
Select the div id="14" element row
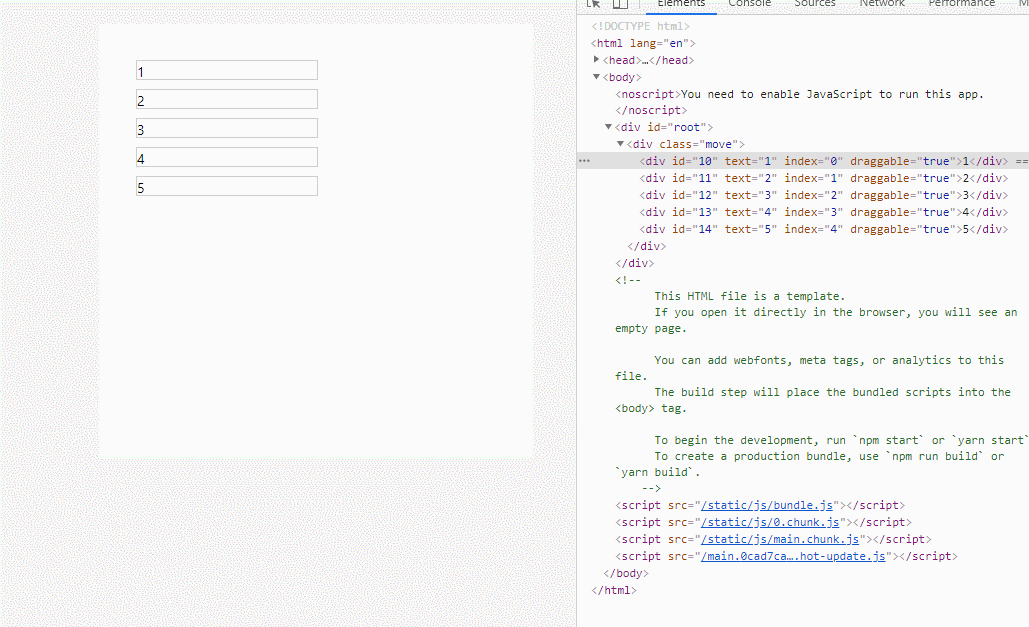(824, 229)
